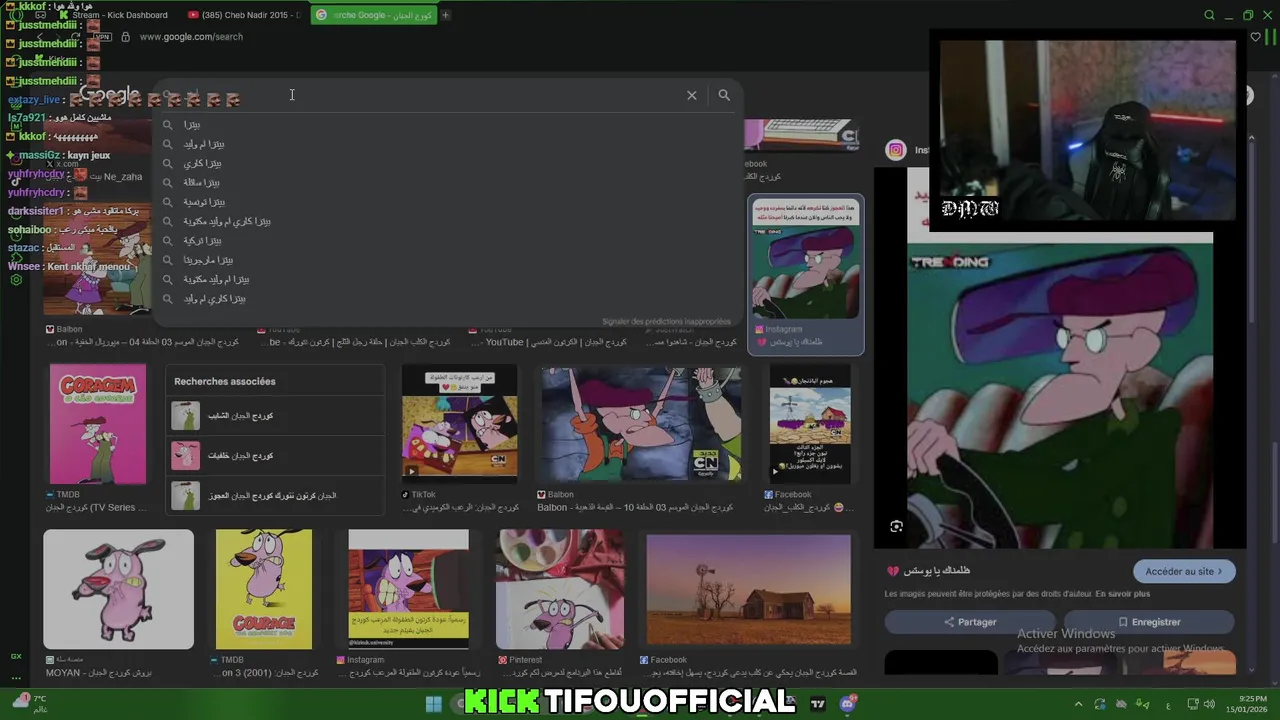Open the MOYAN Courage dog thumbnail on white
This screenshot has height=720, width=1280.
118,589
